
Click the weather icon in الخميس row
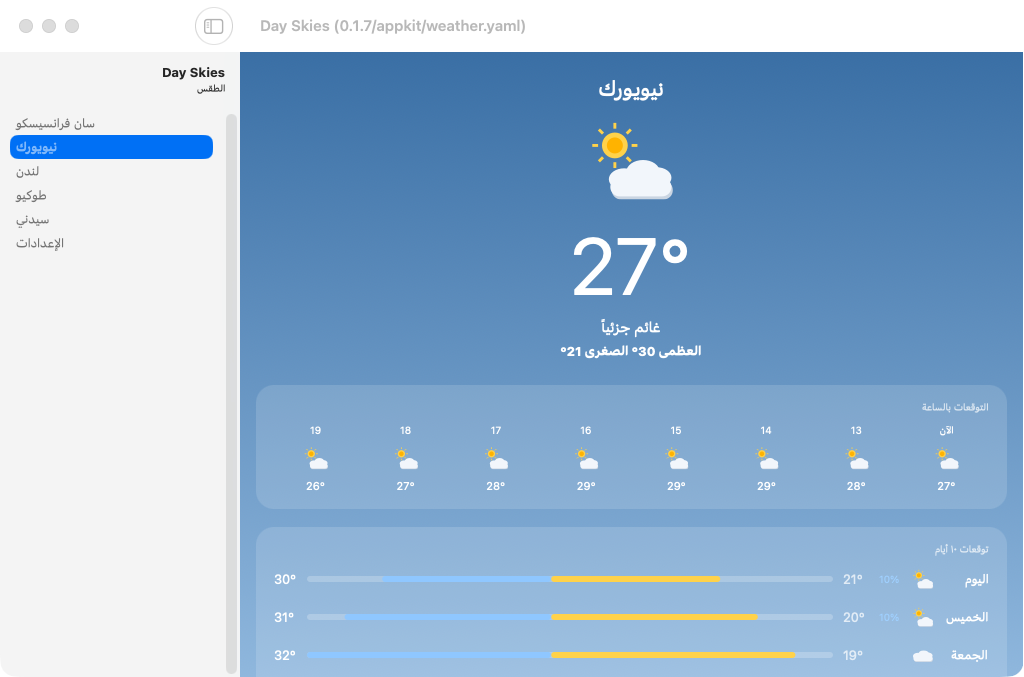(x=923, y=618)
